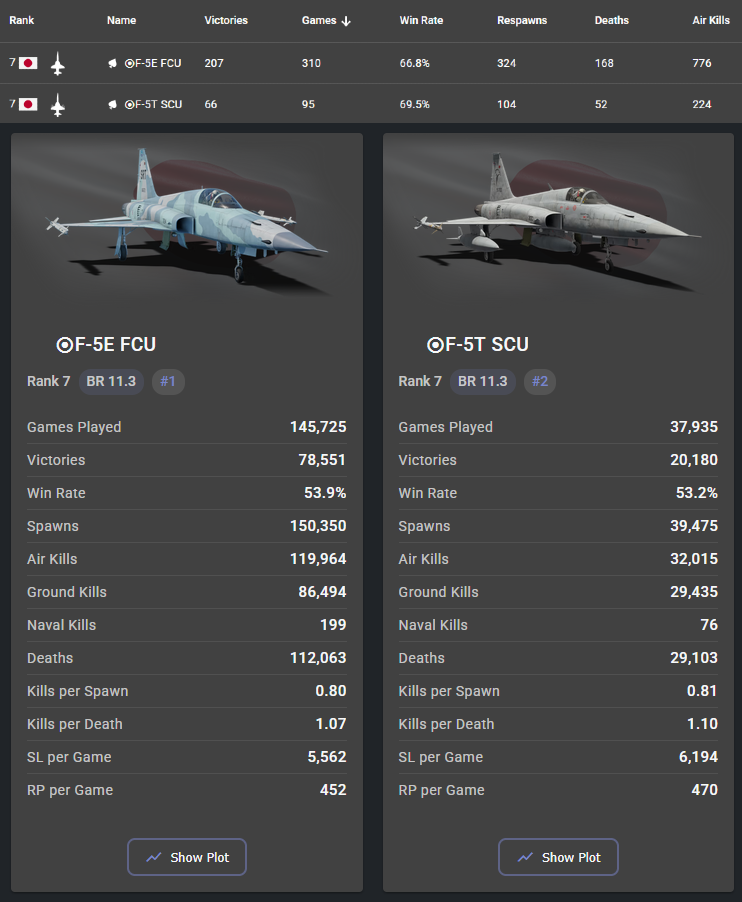The image size is (742, 902).
Task: Click the Japan flag in F-5T SCU row
Action: tap(28, 104)
